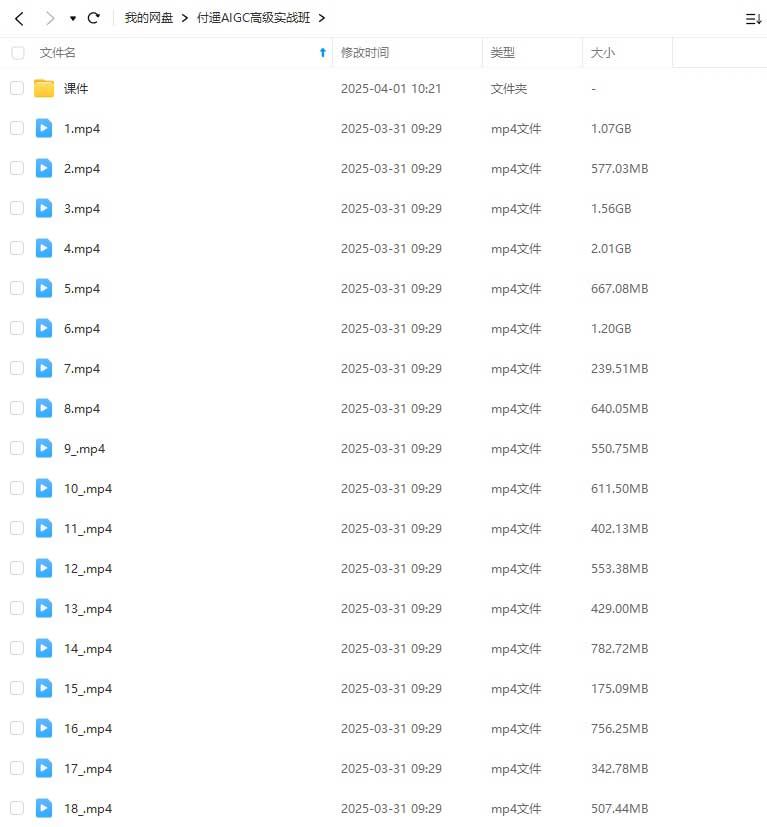The width and height of the screenshot is (767, 827).
Task: Toggle the list view sort menu icon
Action: [x=753, y=18]
